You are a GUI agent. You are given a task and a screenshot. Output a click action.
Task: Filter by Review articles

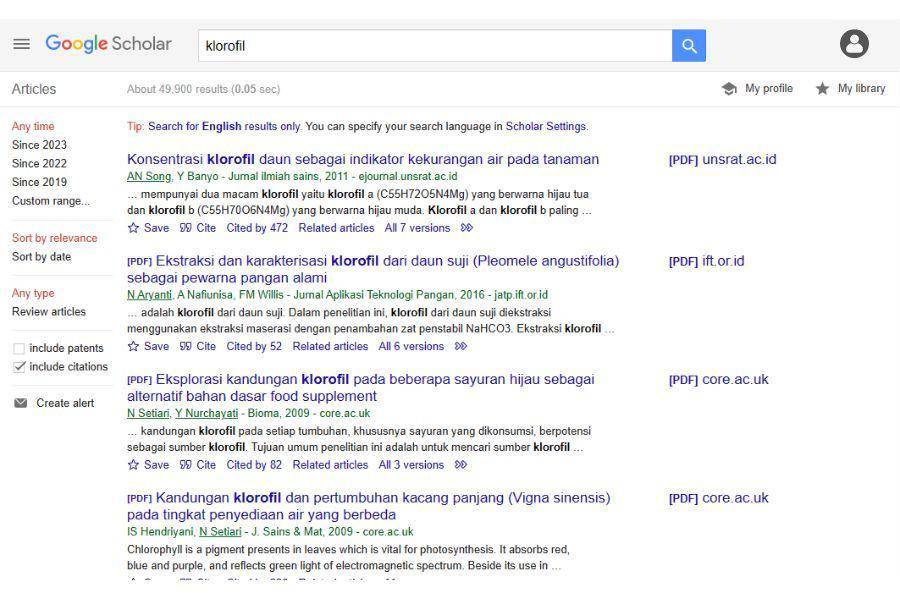(49, 312)
